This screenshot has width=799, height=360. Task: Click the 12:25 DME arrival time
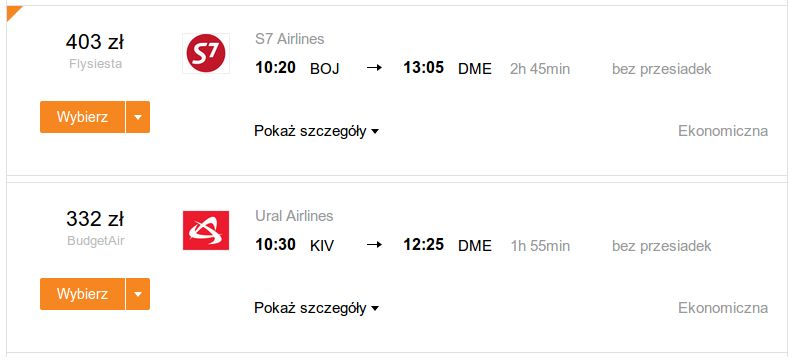pyautogui.click(x=423, y=244)
